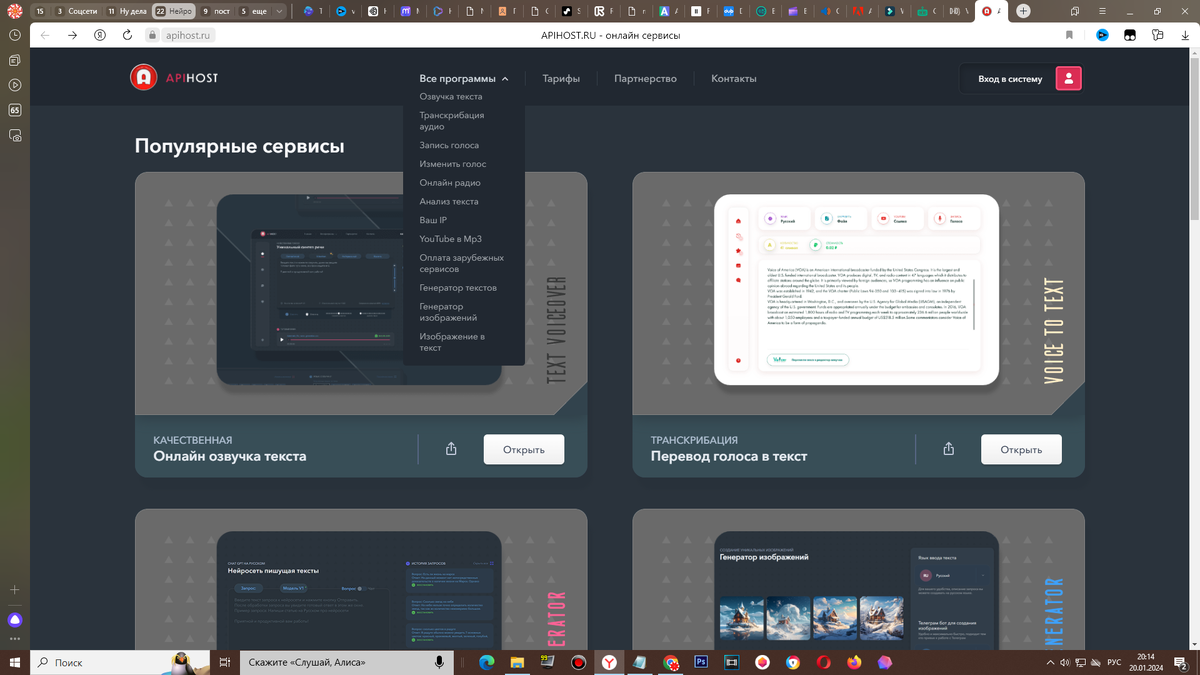This screenshot has width=1200, height=675.
Task: Click the downloads arrow icon in the browser toolbar
Action: (x=1186, y=33)
